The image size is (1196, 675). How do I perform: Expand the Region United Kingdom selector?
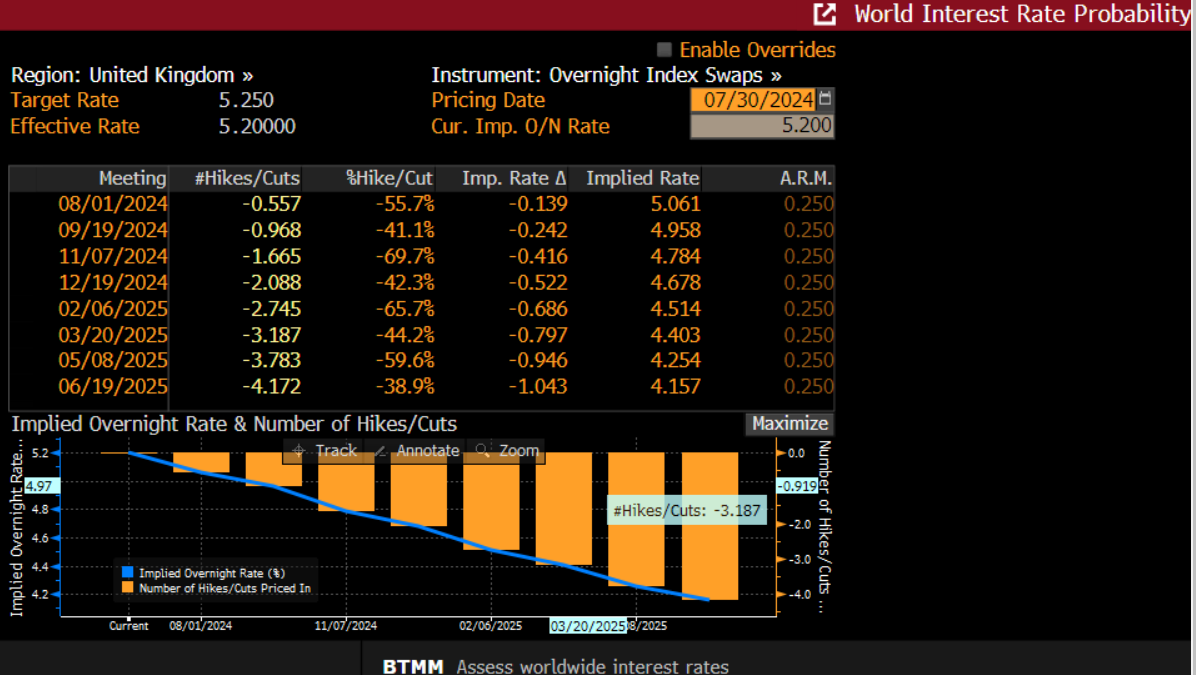(248, 74)
